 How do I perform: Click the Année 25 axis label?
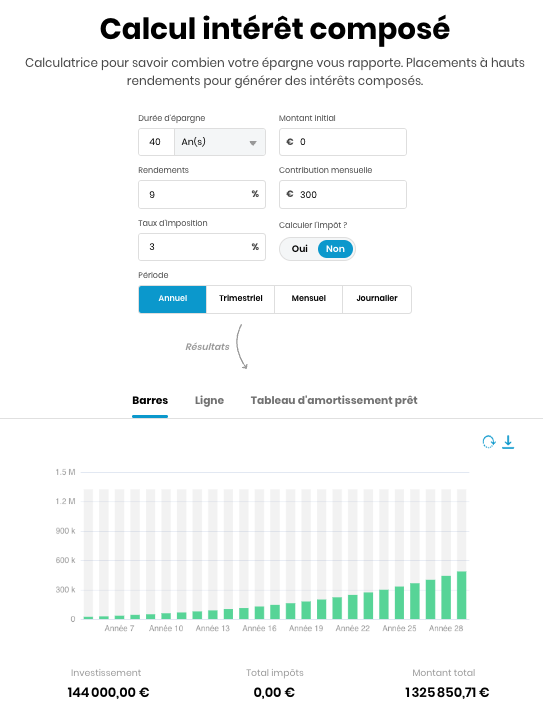tap(399, 628)
